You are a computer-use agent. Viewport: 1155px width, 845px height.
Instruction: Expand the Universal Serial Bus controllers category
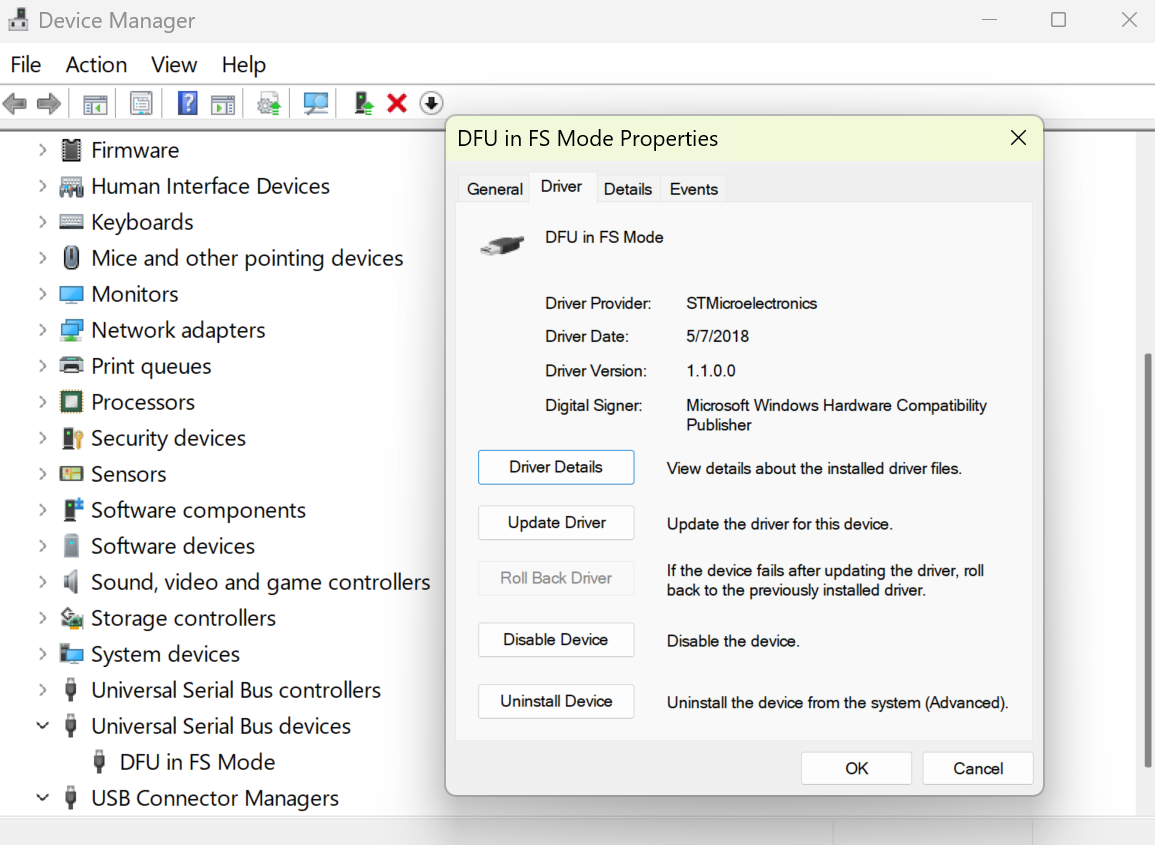pyautogui.click(x=42, y=690)
